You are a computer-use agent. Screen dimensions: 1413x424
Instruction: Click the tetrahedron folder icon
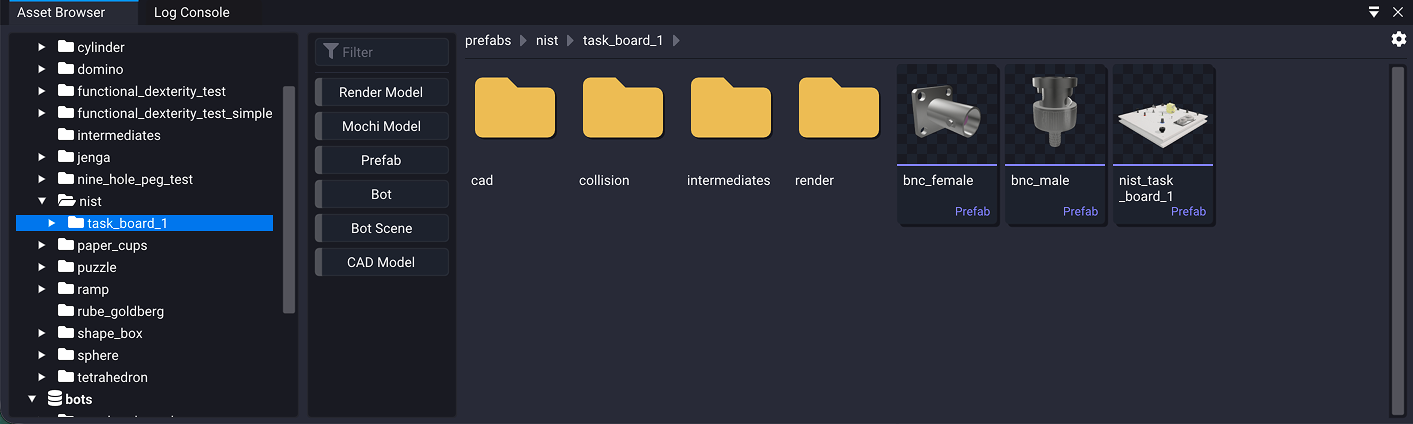click(66, 377)
